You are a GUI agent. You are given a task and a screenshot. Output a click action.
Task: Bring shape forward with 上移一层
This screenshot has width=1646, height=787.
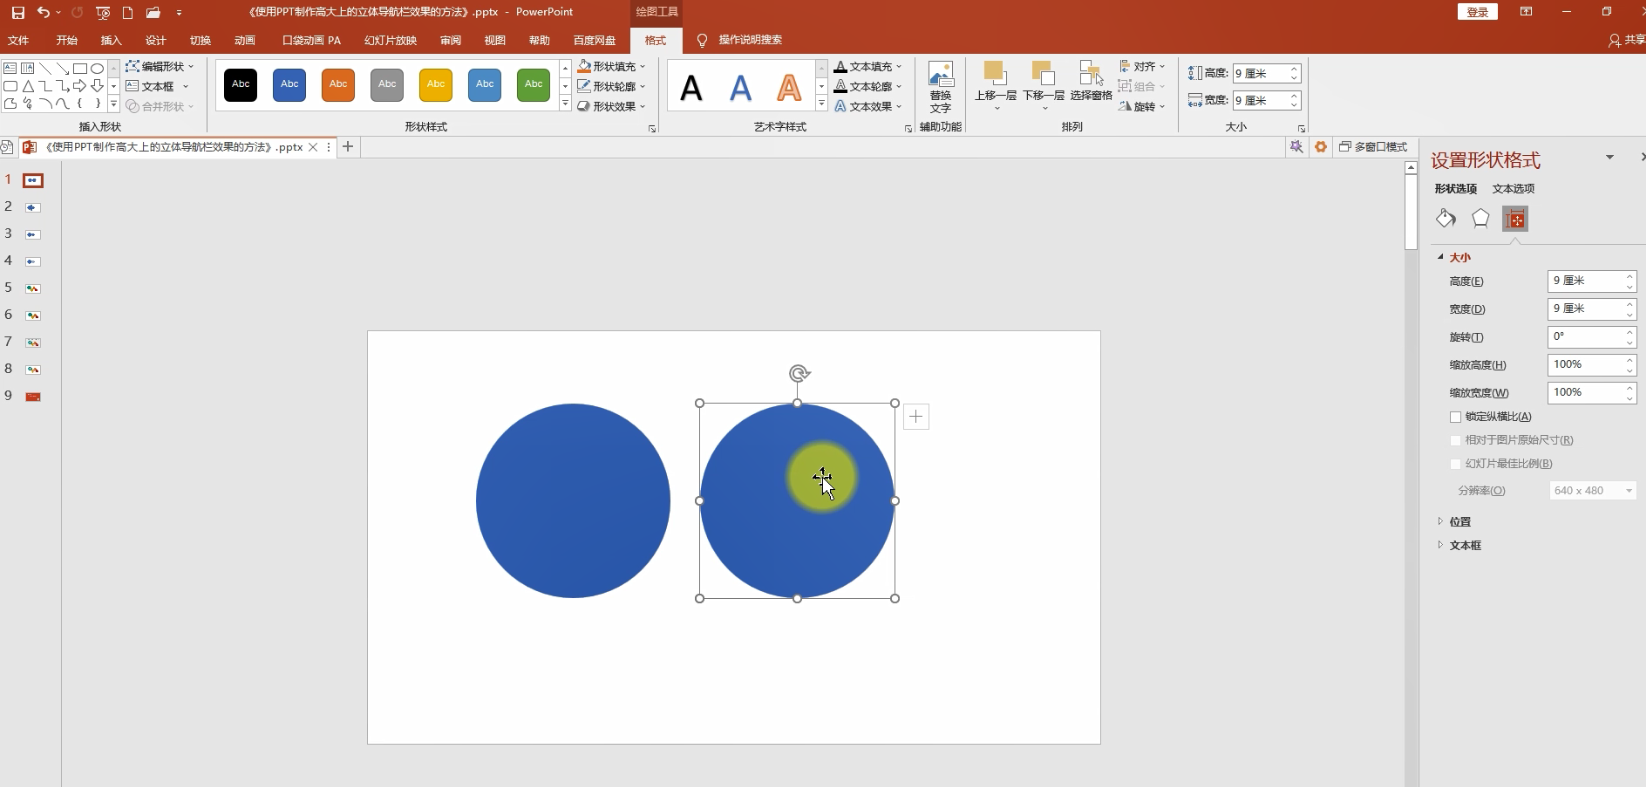[995, 85]
